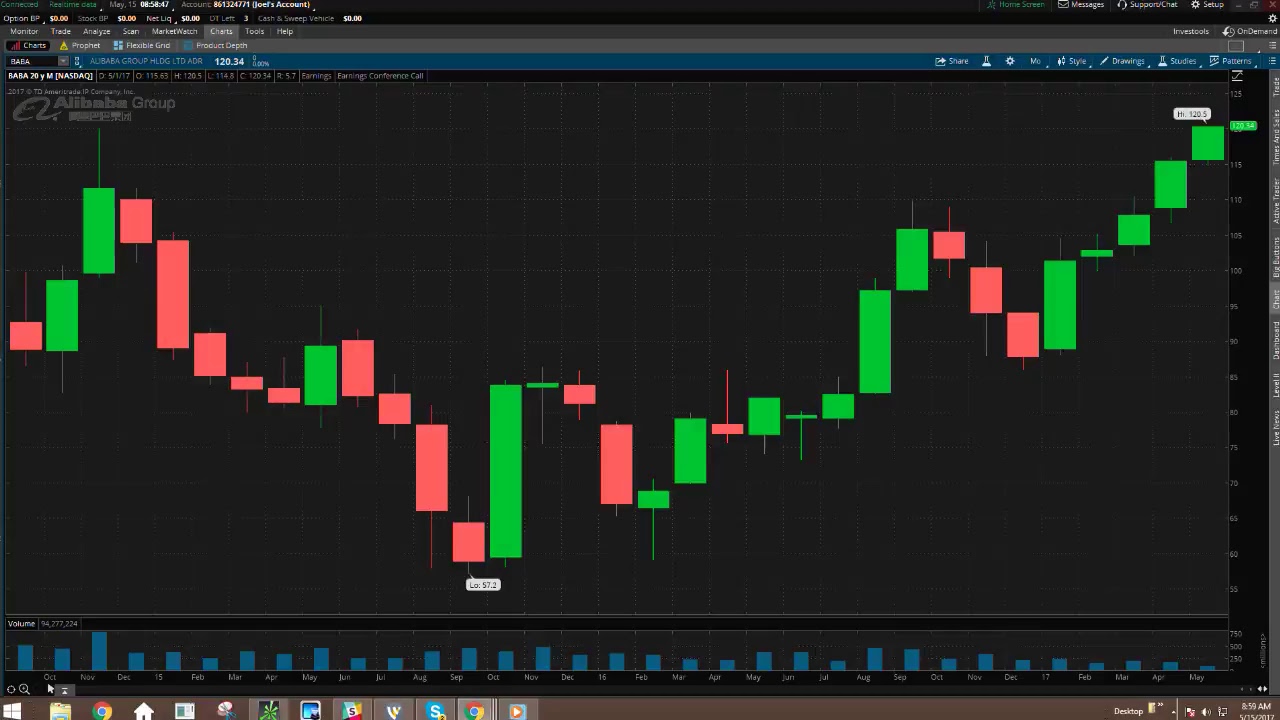The width and height of the screenshot is (1280, 720).
Task: Open File Explorer from the taskbar
Action: click(60, 711)
